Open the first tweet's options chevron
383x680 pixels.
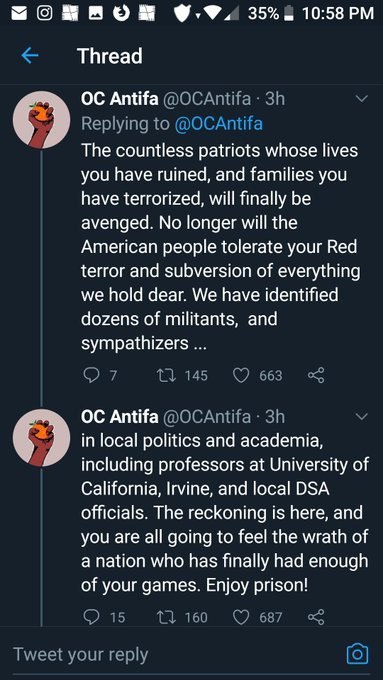tap(361, 99)
